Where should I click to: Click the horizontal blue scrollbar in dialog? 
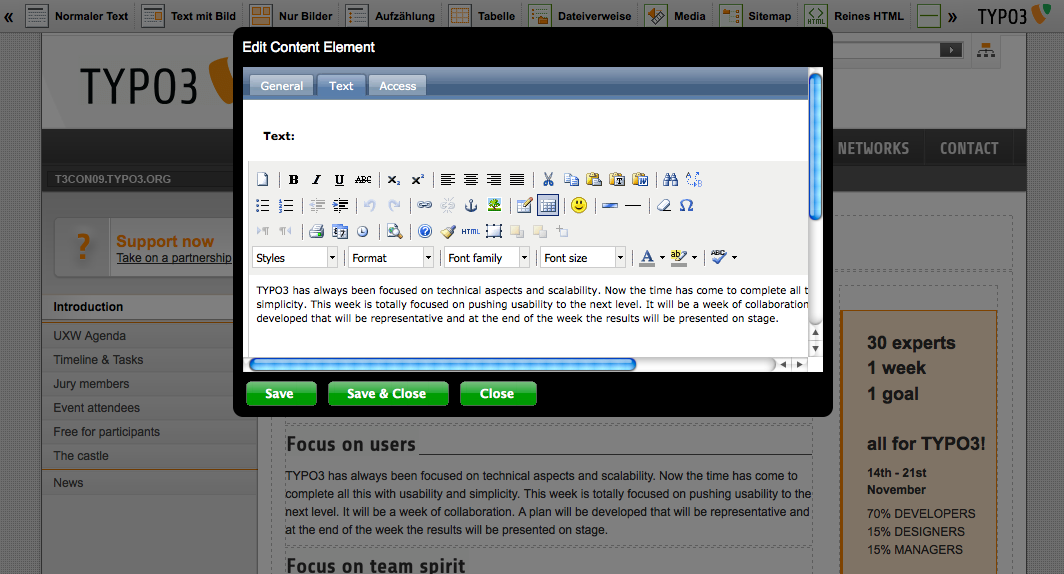(442, 364)
